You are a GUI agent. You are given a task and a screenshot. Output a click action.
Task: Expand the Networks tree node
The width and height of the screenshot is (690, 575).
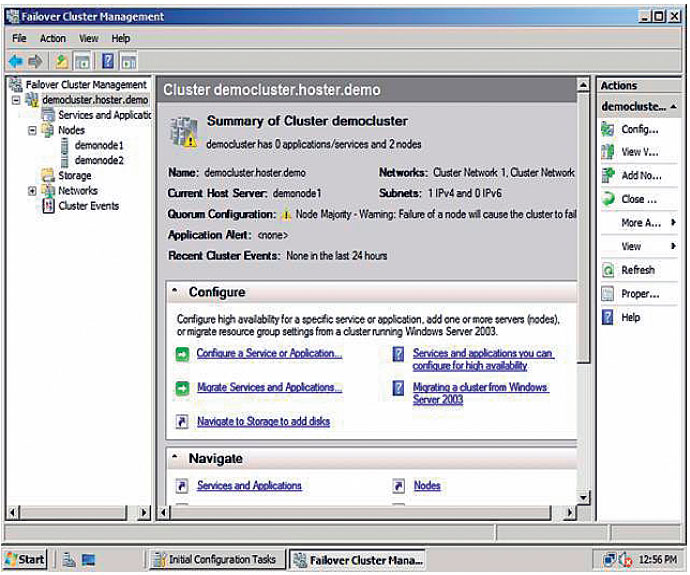[32, 191]
